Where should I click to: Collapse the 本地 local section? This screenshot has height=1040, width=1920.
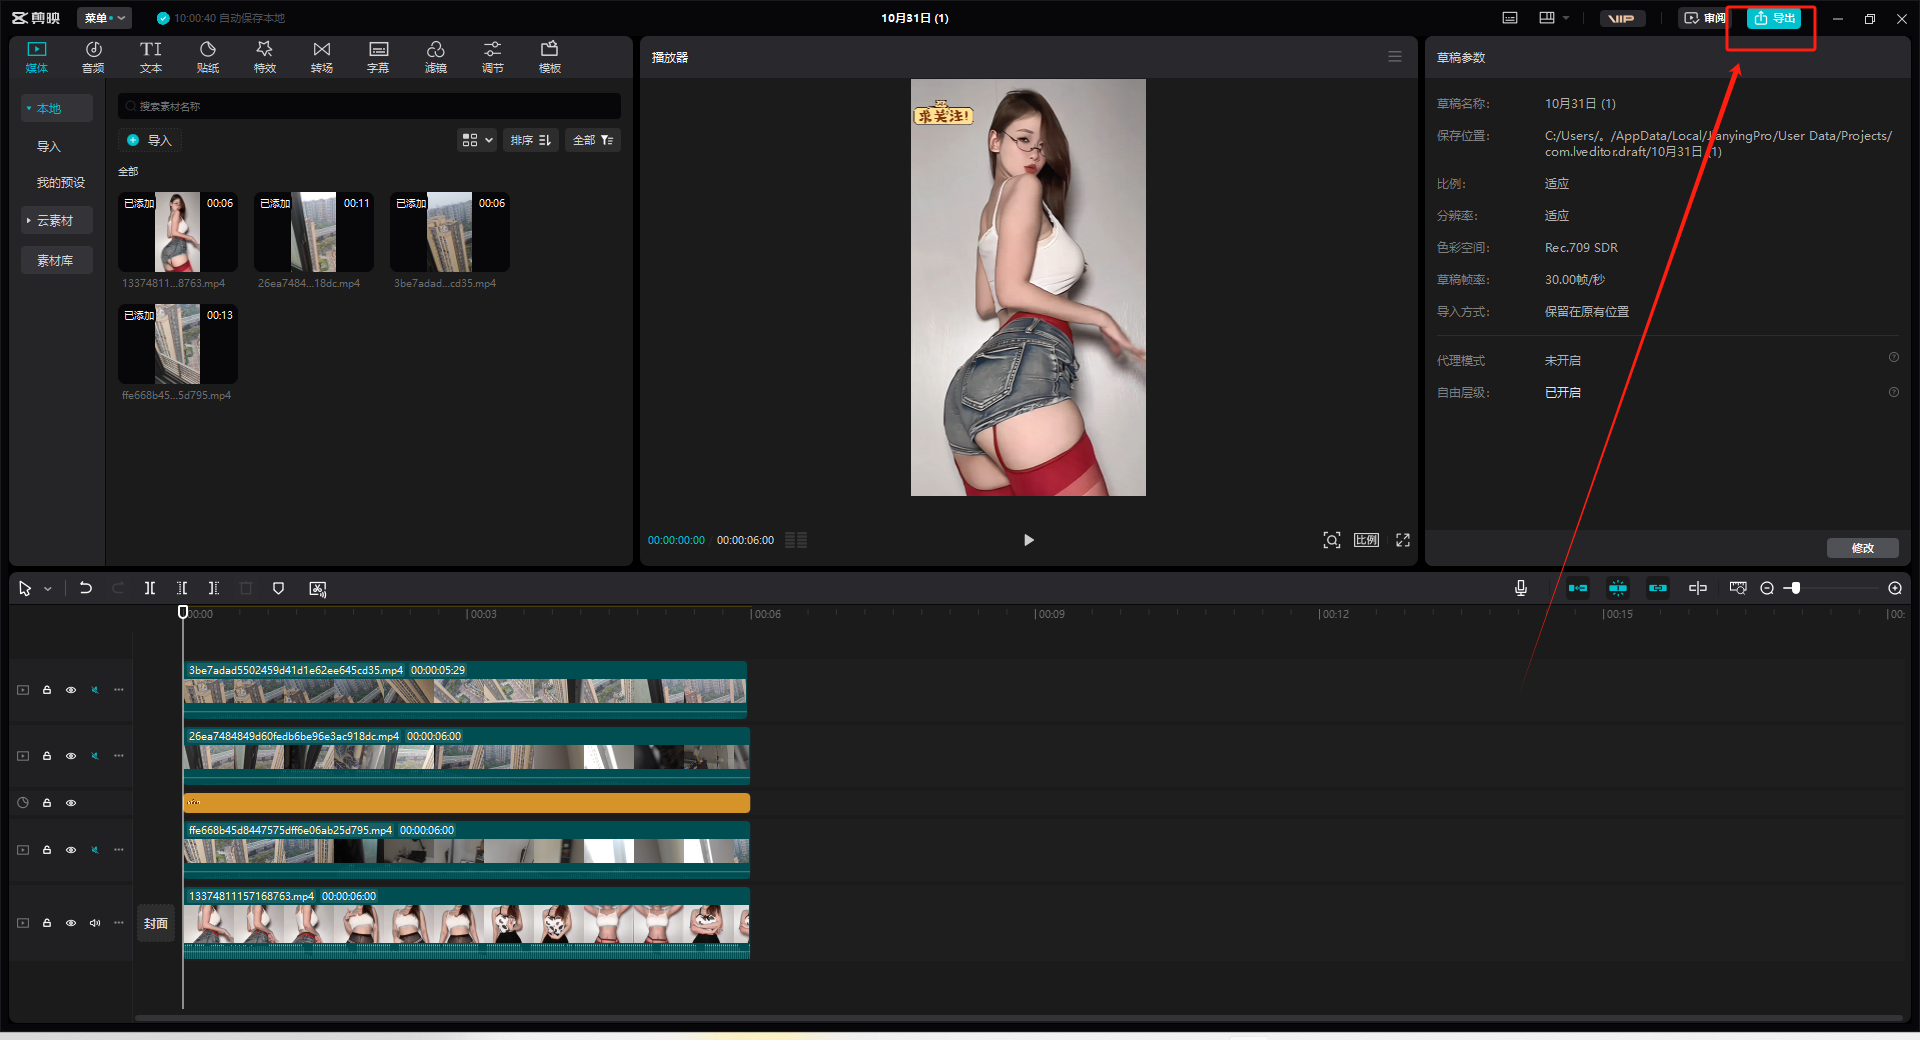click(57, 108)
